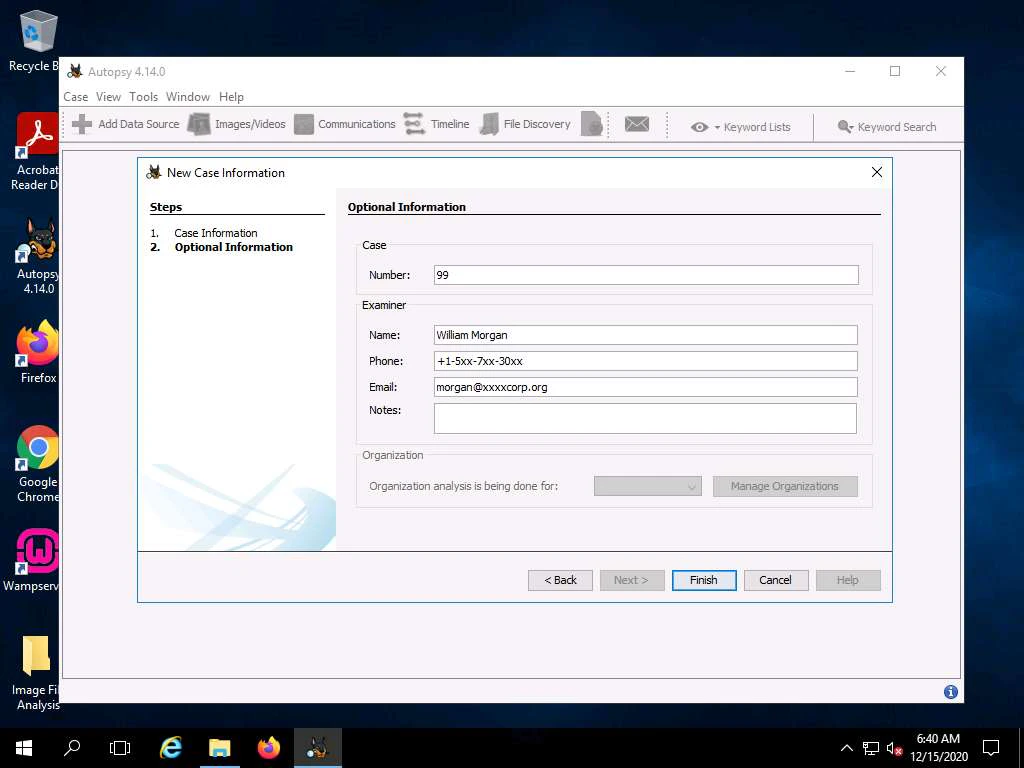This screenshot has width=1024, height=768.
Task: Open Firefox desktop shortcut
Action: (x=37, y=351)
